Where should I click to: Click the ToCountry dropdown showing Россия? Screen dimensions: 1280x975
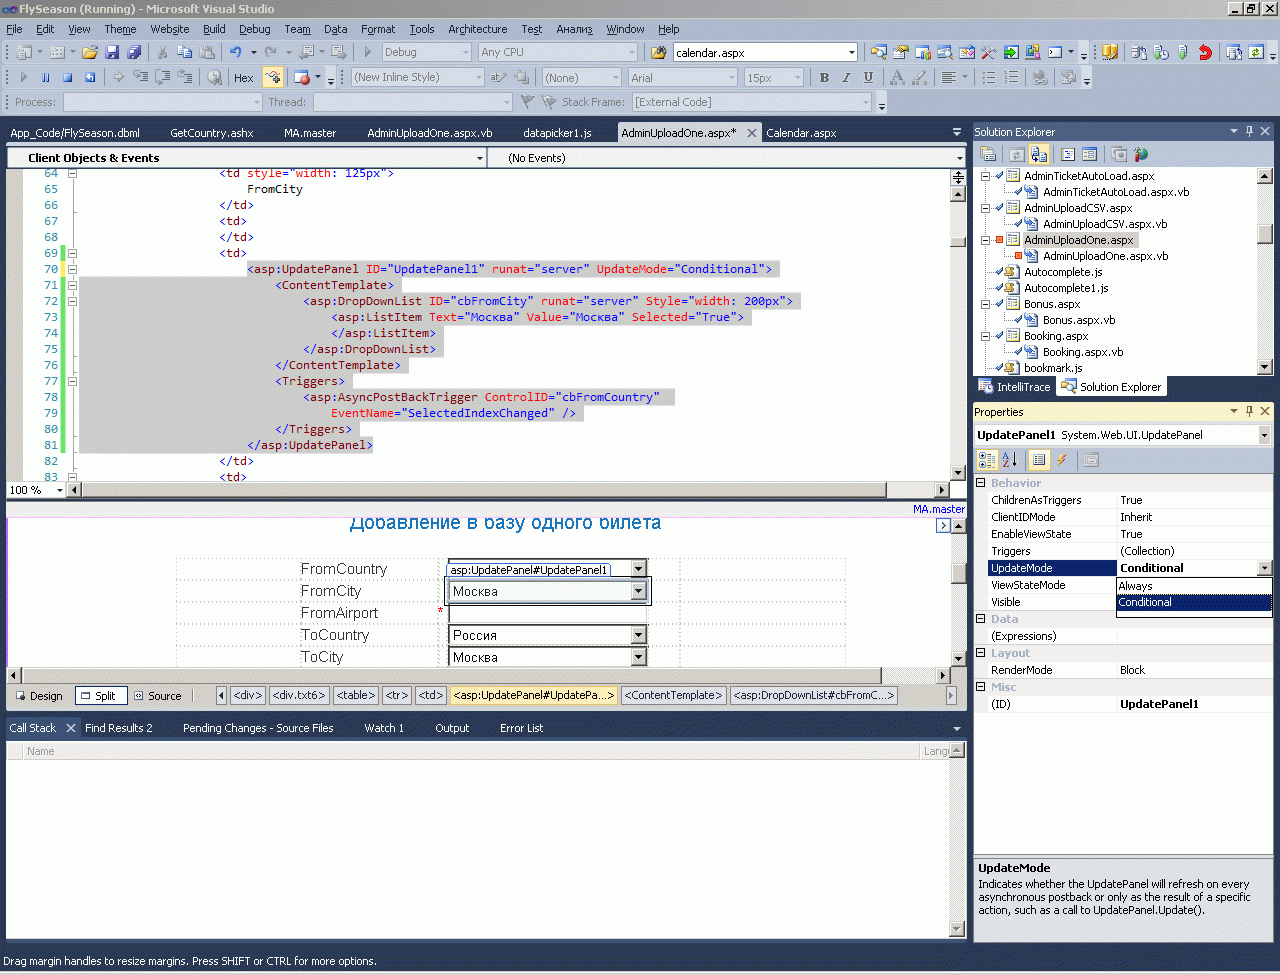pyautogui.click(x=547, y=635)
